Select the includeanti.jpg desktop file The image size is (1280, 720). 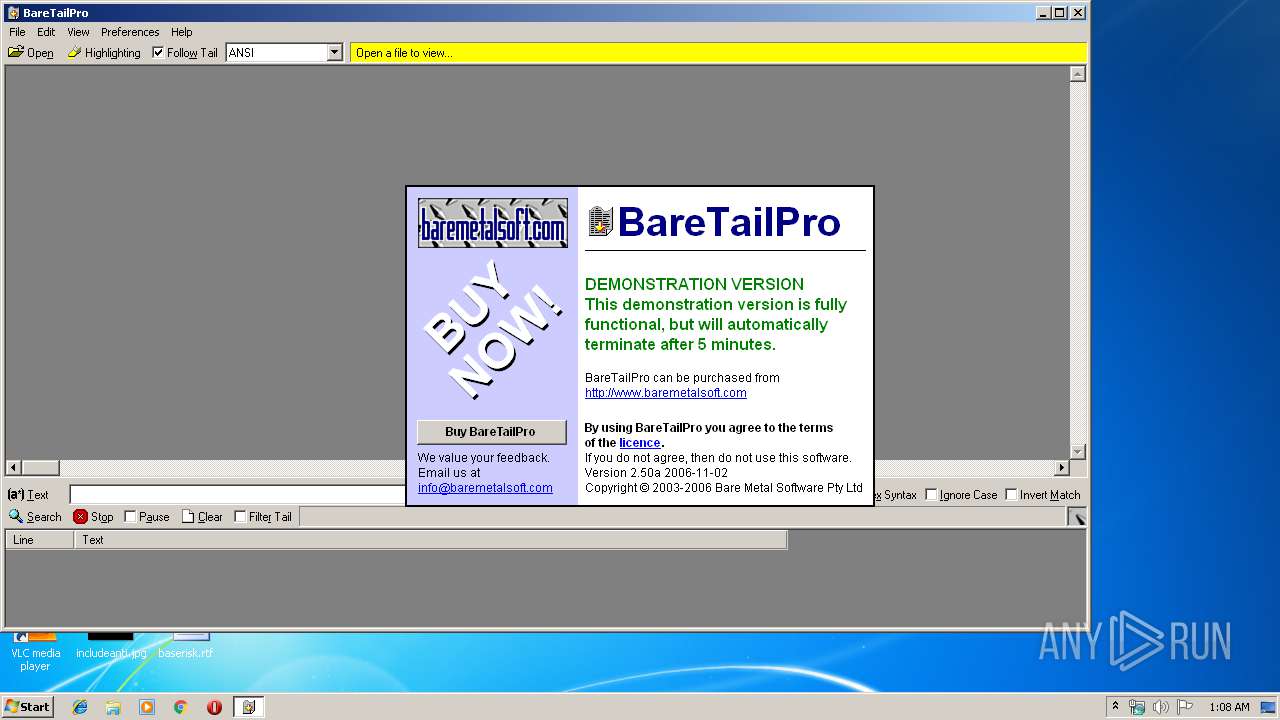click(x=111, y=646)
